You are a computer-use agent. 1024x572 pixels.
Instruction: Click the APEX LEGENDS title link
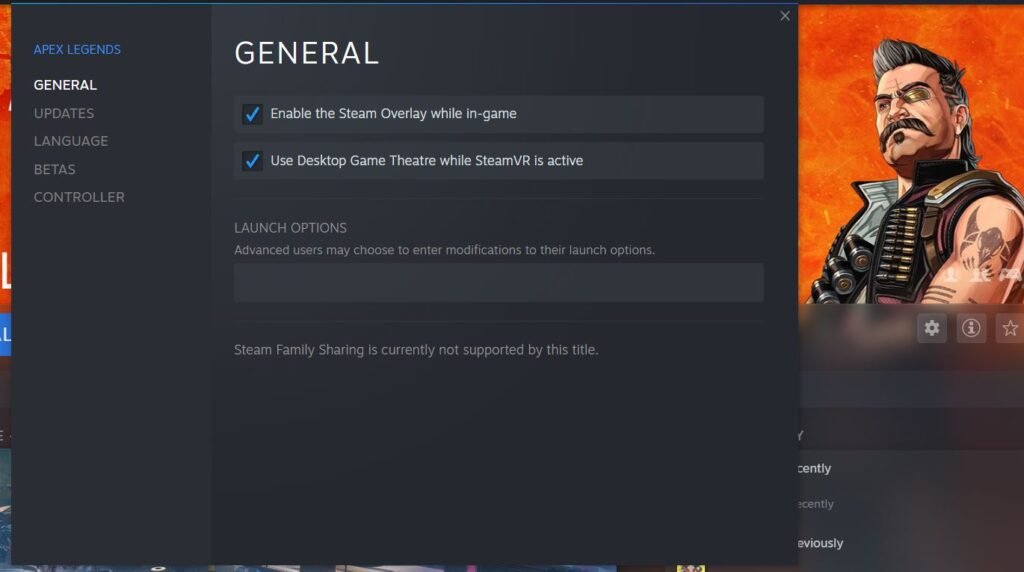(x=77, y=50)
